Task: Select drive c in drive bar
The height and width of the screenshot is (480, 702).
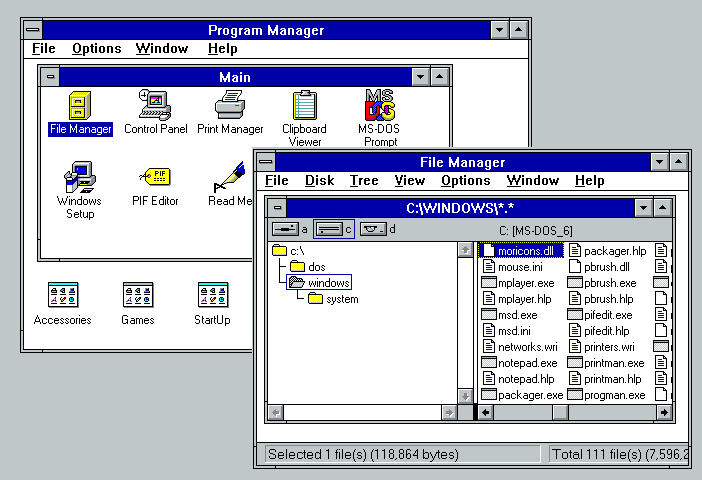Action: (x=333, y=229)
